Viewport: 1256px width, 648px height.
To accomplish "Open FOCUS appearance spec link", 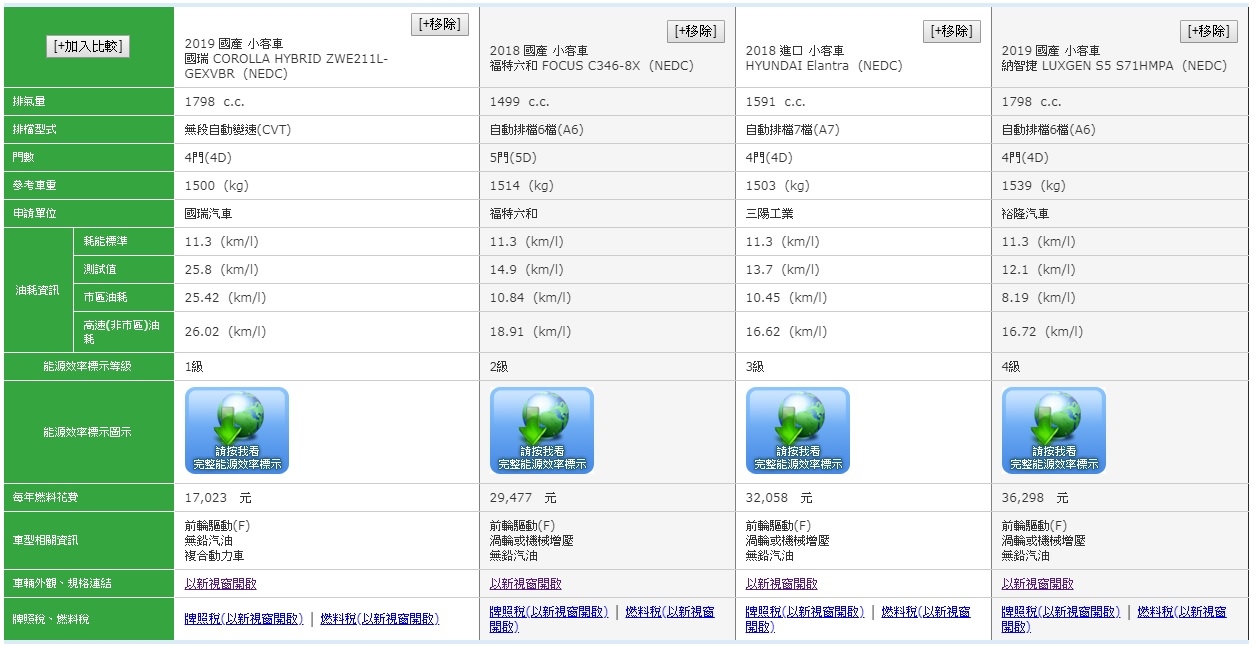I will pyautogui.click(x=526, y=584).
